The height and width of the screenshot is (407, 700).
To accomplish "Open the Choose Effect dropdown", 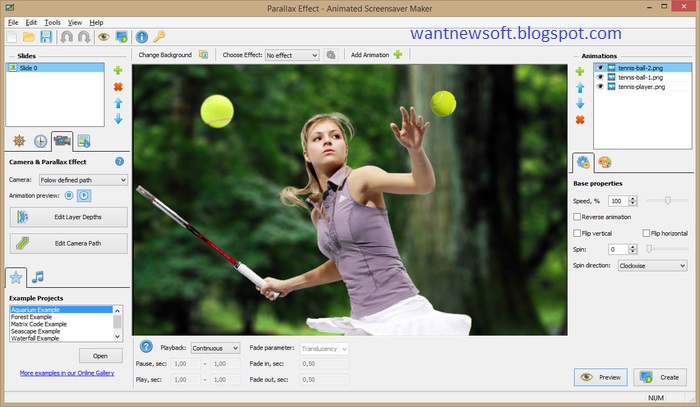I will (x=292, y=55).
